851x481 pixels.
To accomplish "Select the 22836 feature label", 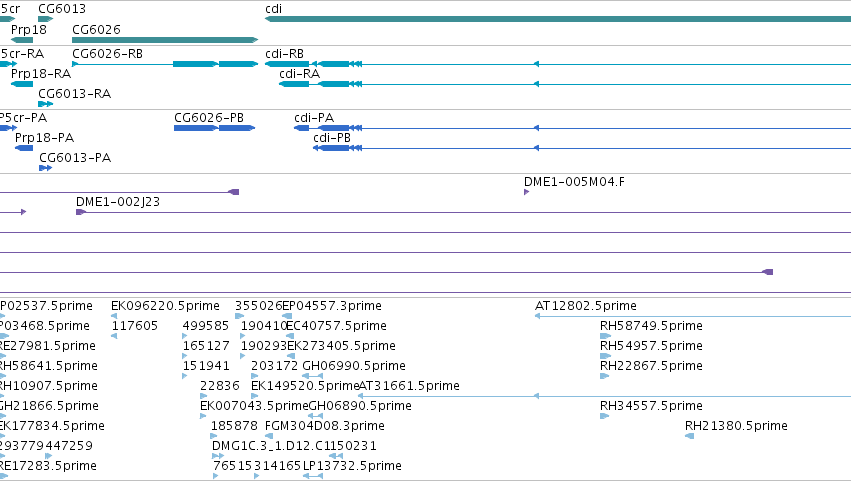I will coord(220,387).
